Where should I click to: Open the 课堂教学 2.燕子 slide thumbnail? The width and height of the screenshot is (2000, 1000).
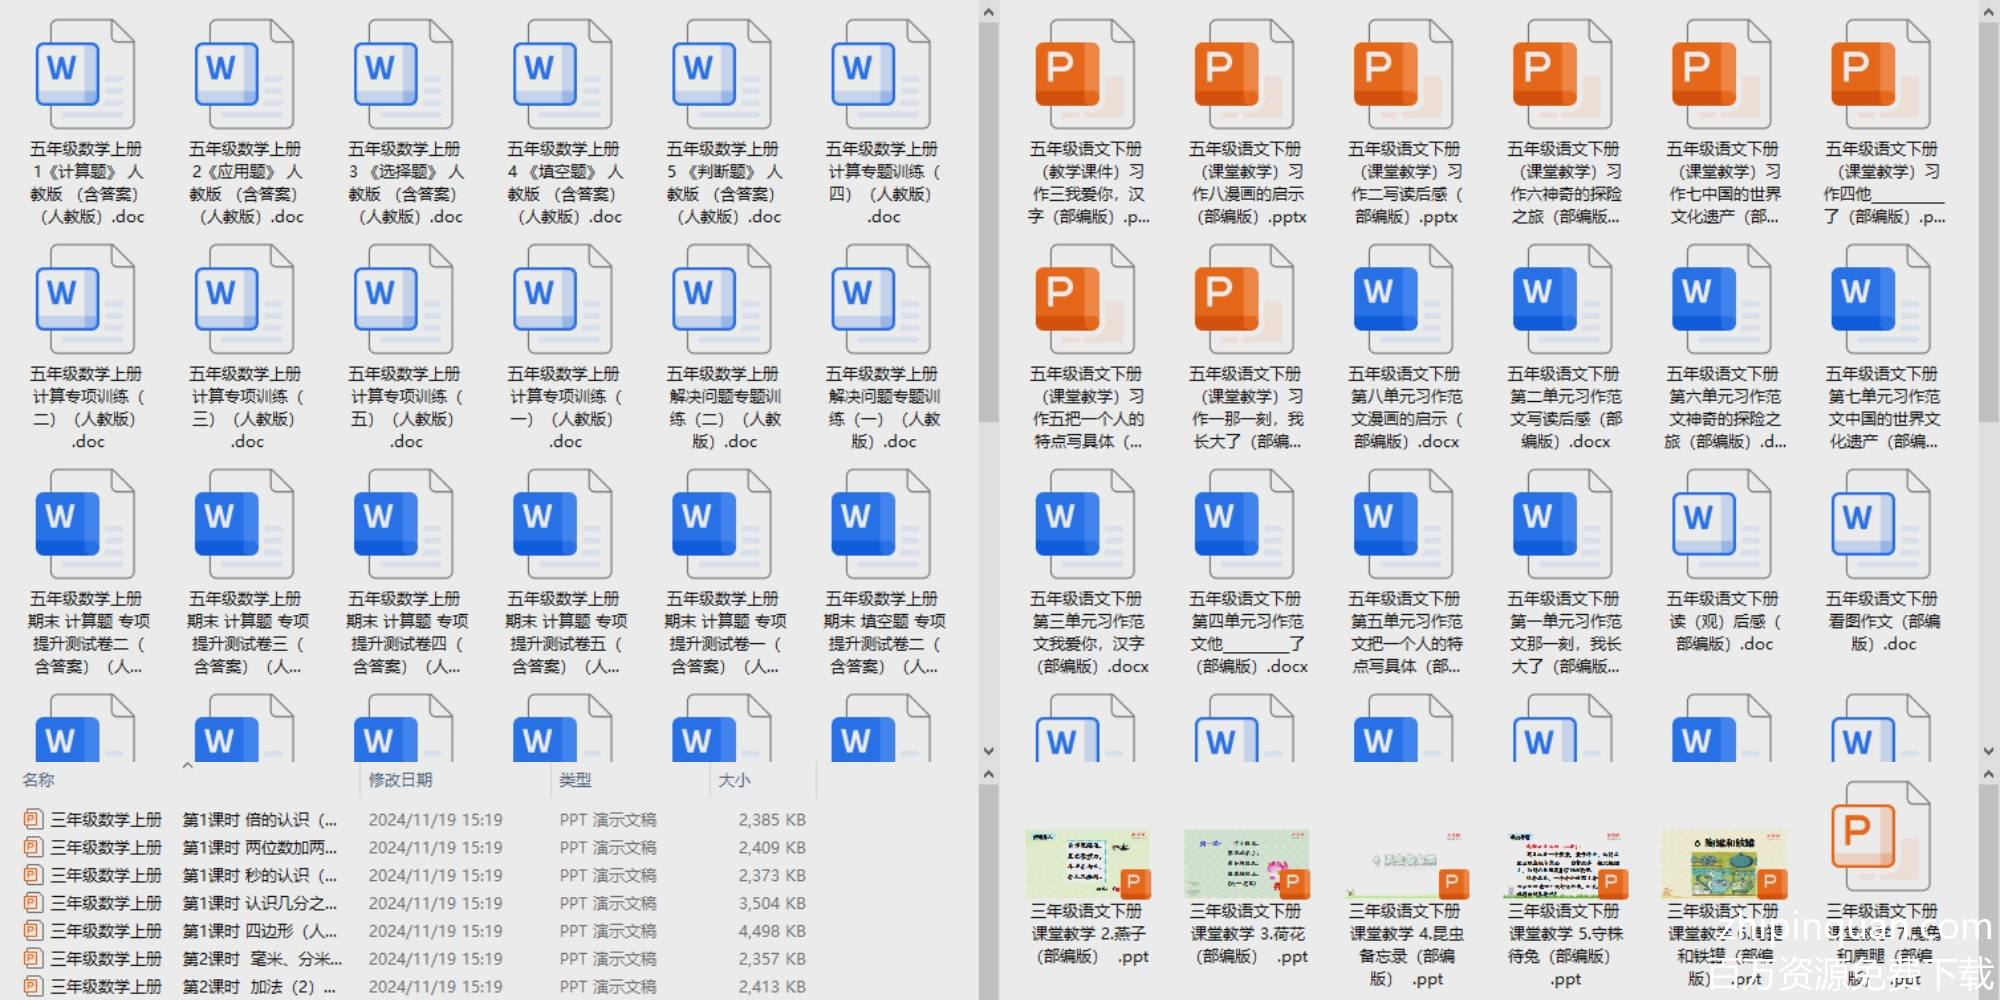tap(1087, 863)
